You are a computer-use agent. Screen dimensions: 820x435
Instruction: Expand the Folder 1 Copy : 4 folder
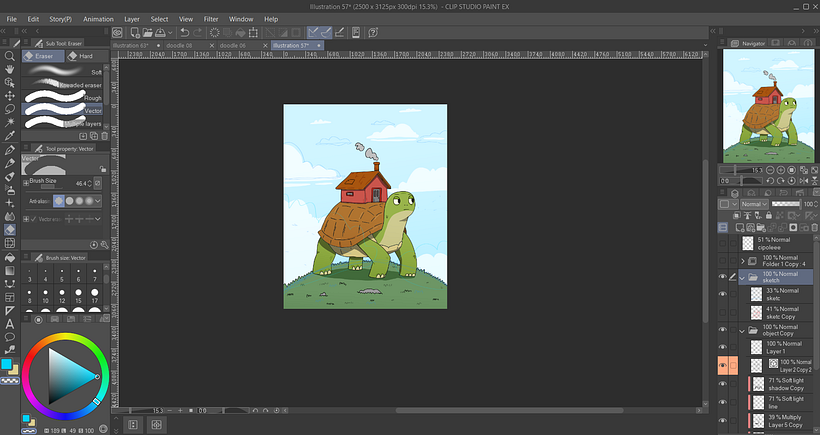[x=743, y=261]
